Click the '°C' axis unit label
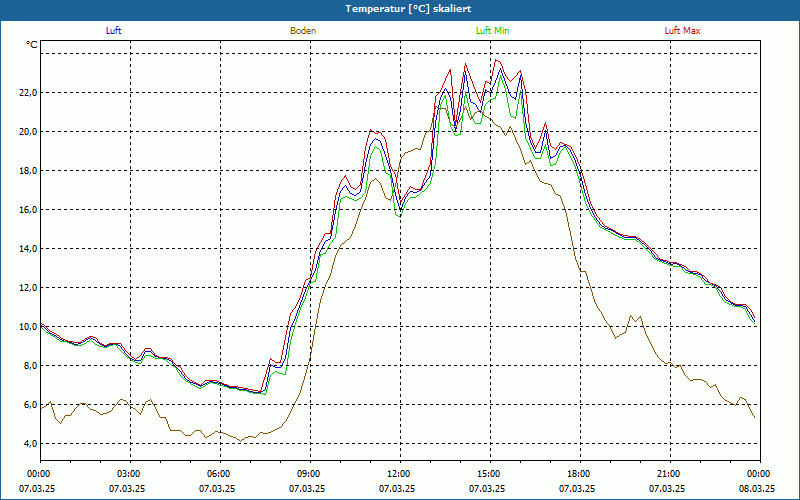800x500 pixels. [32, 45]
